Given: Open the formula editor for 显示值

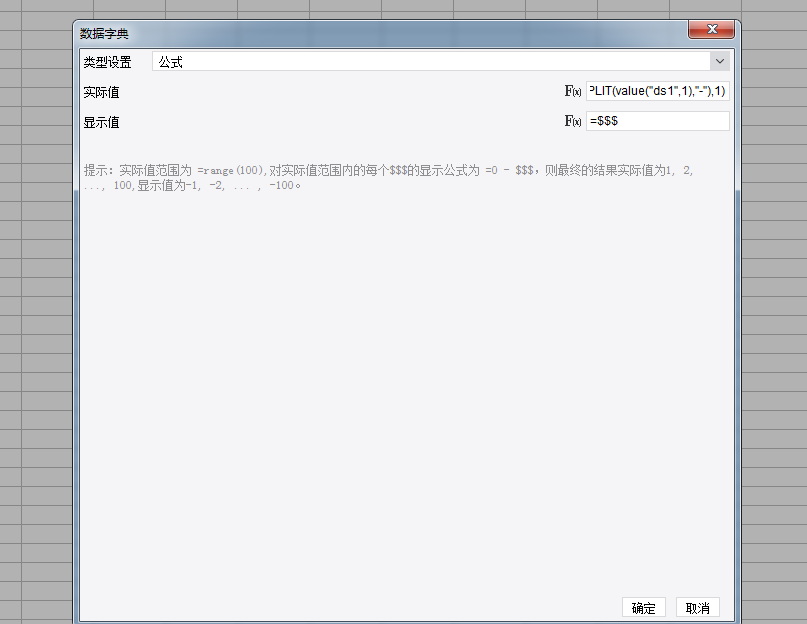Looking at the screenshot, I should [x=573, y=121].
